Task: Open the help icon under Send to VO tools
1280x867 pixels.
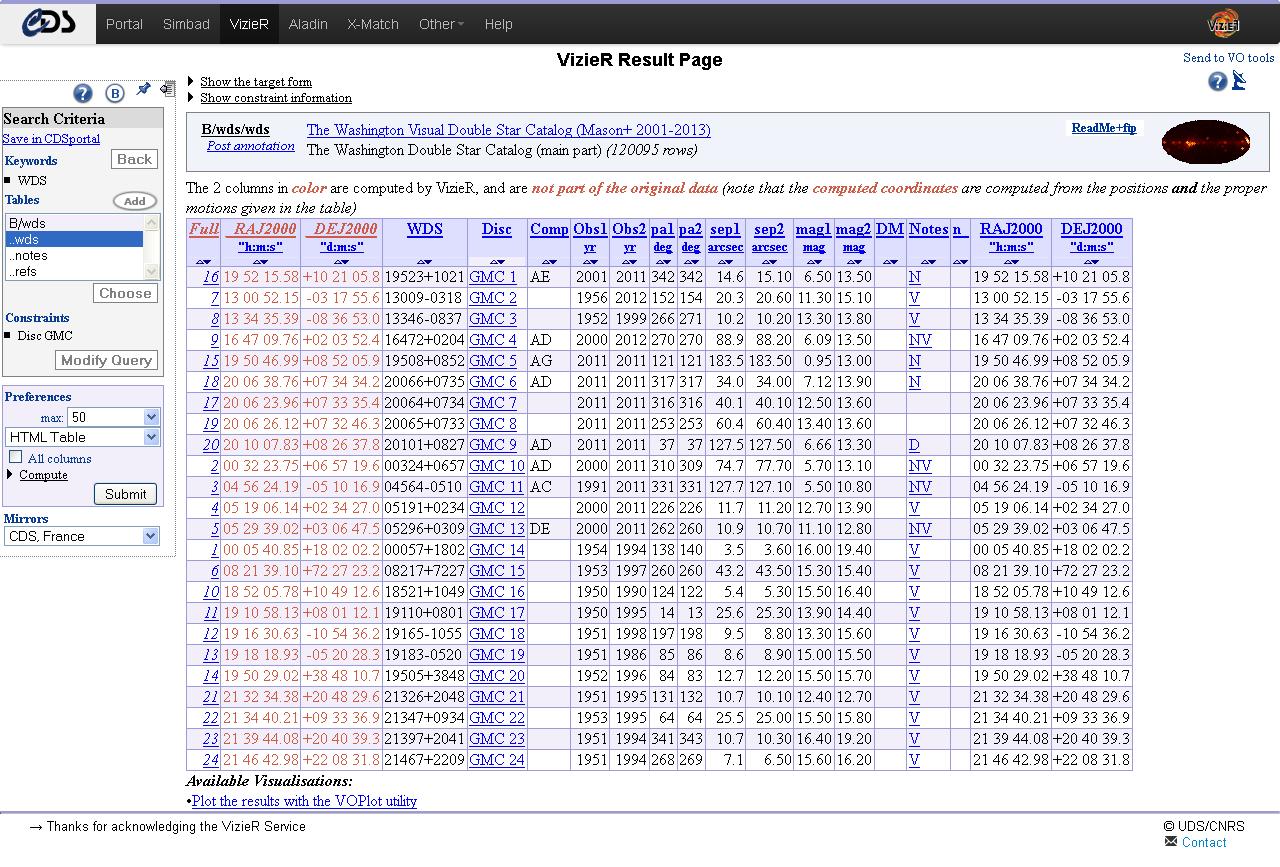Action: pyautogui.click(x=1217, y=82)
